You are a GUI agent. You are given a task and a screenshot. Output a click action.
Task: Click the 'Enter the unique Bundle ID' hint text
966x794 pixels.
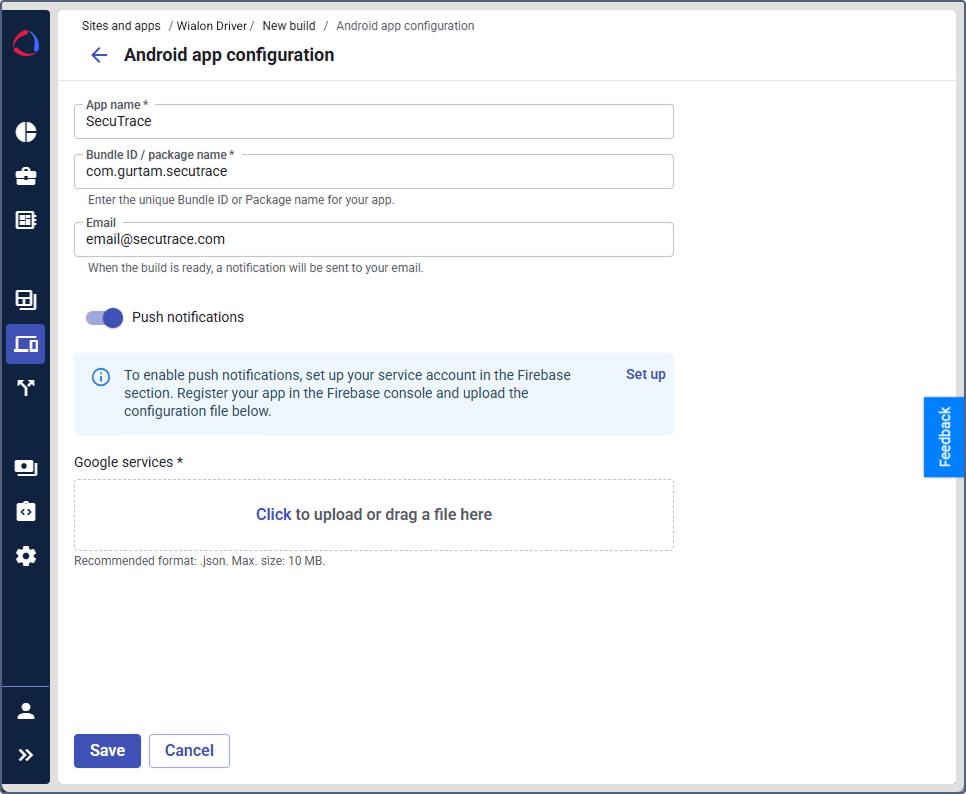[241, 200]
